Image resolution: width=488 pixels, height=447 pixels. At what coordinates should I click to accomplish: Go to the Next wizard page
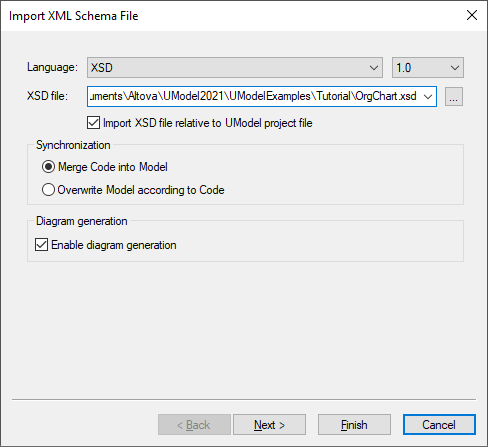point(269,425)
